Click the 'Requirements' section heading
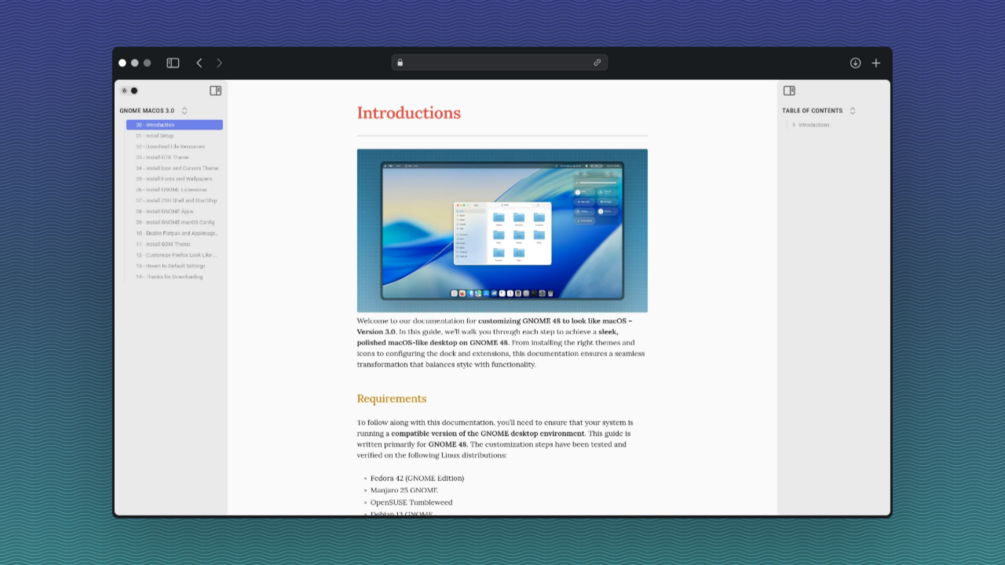The width and height of the screenshot is (1005, 565). [392, 398]
